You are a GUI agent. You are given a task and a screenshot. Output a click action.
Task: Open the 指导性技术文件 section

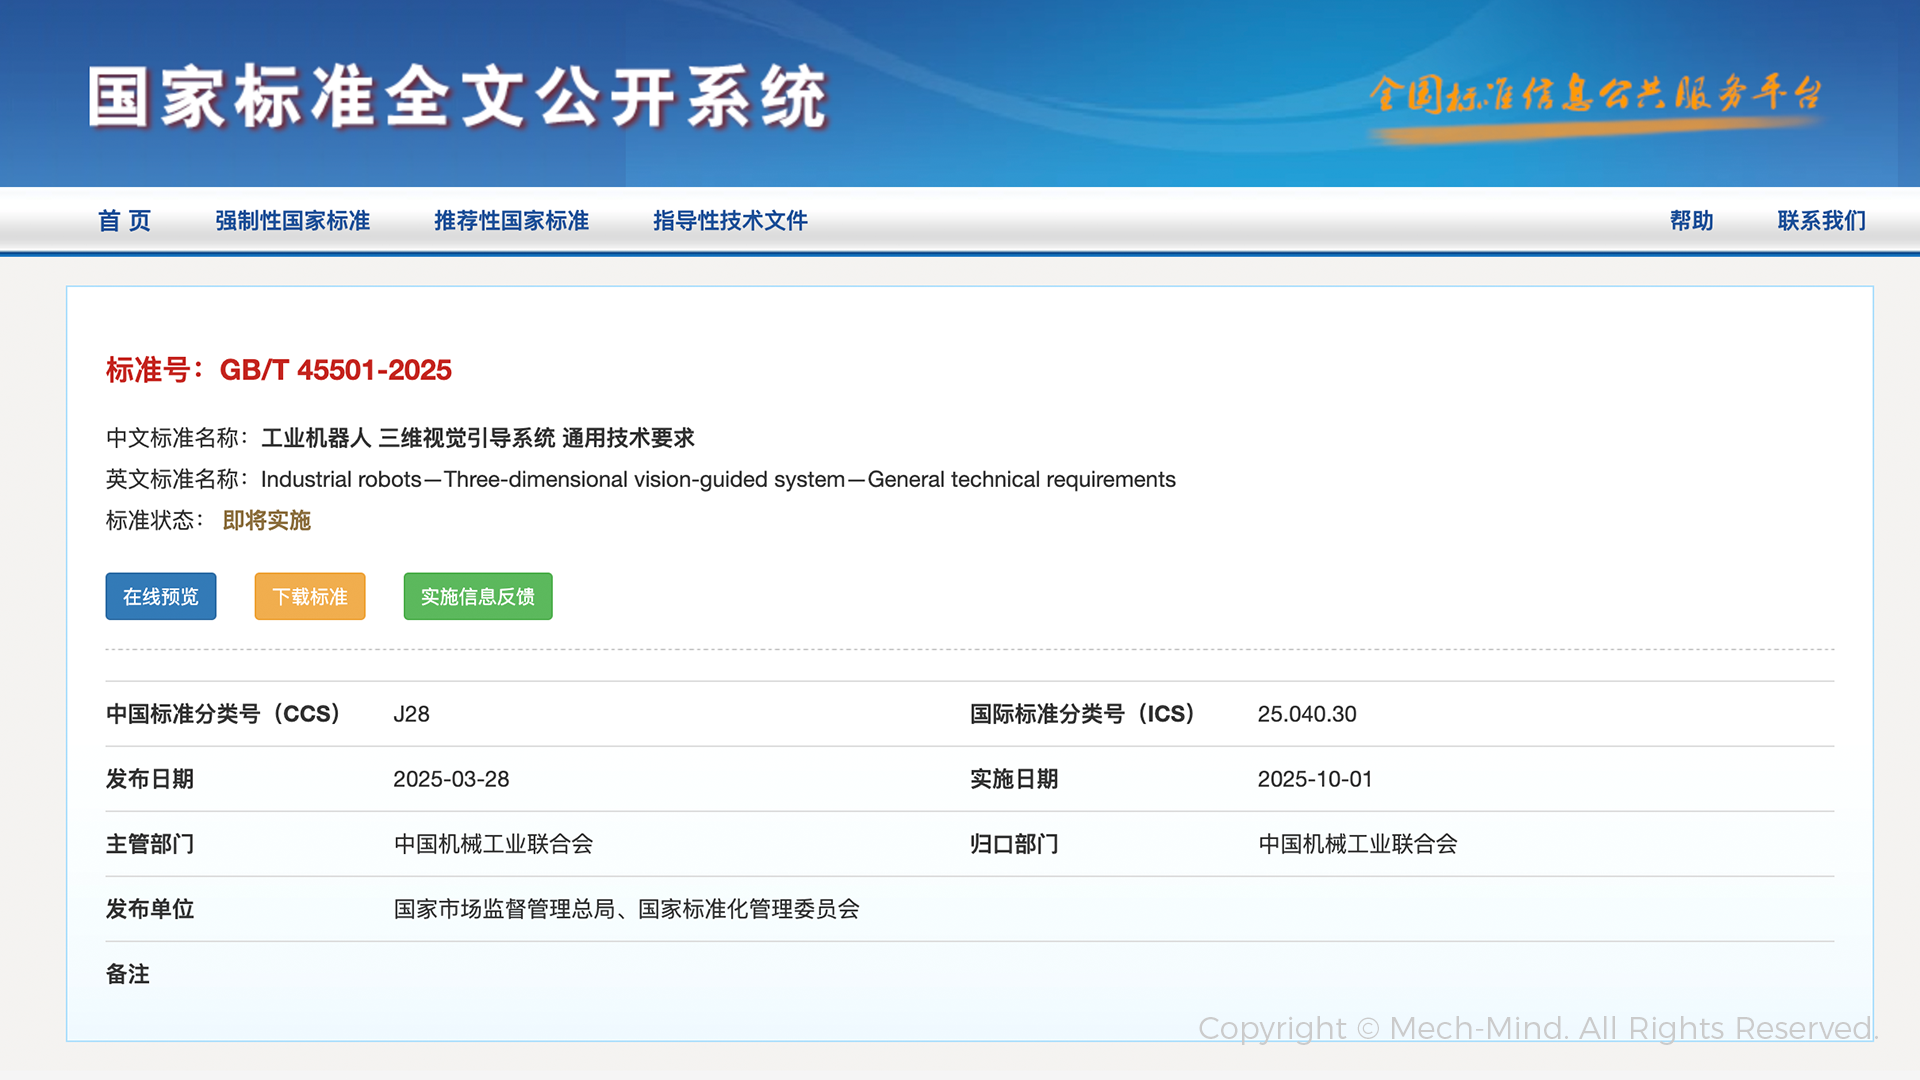pos(730,221)
